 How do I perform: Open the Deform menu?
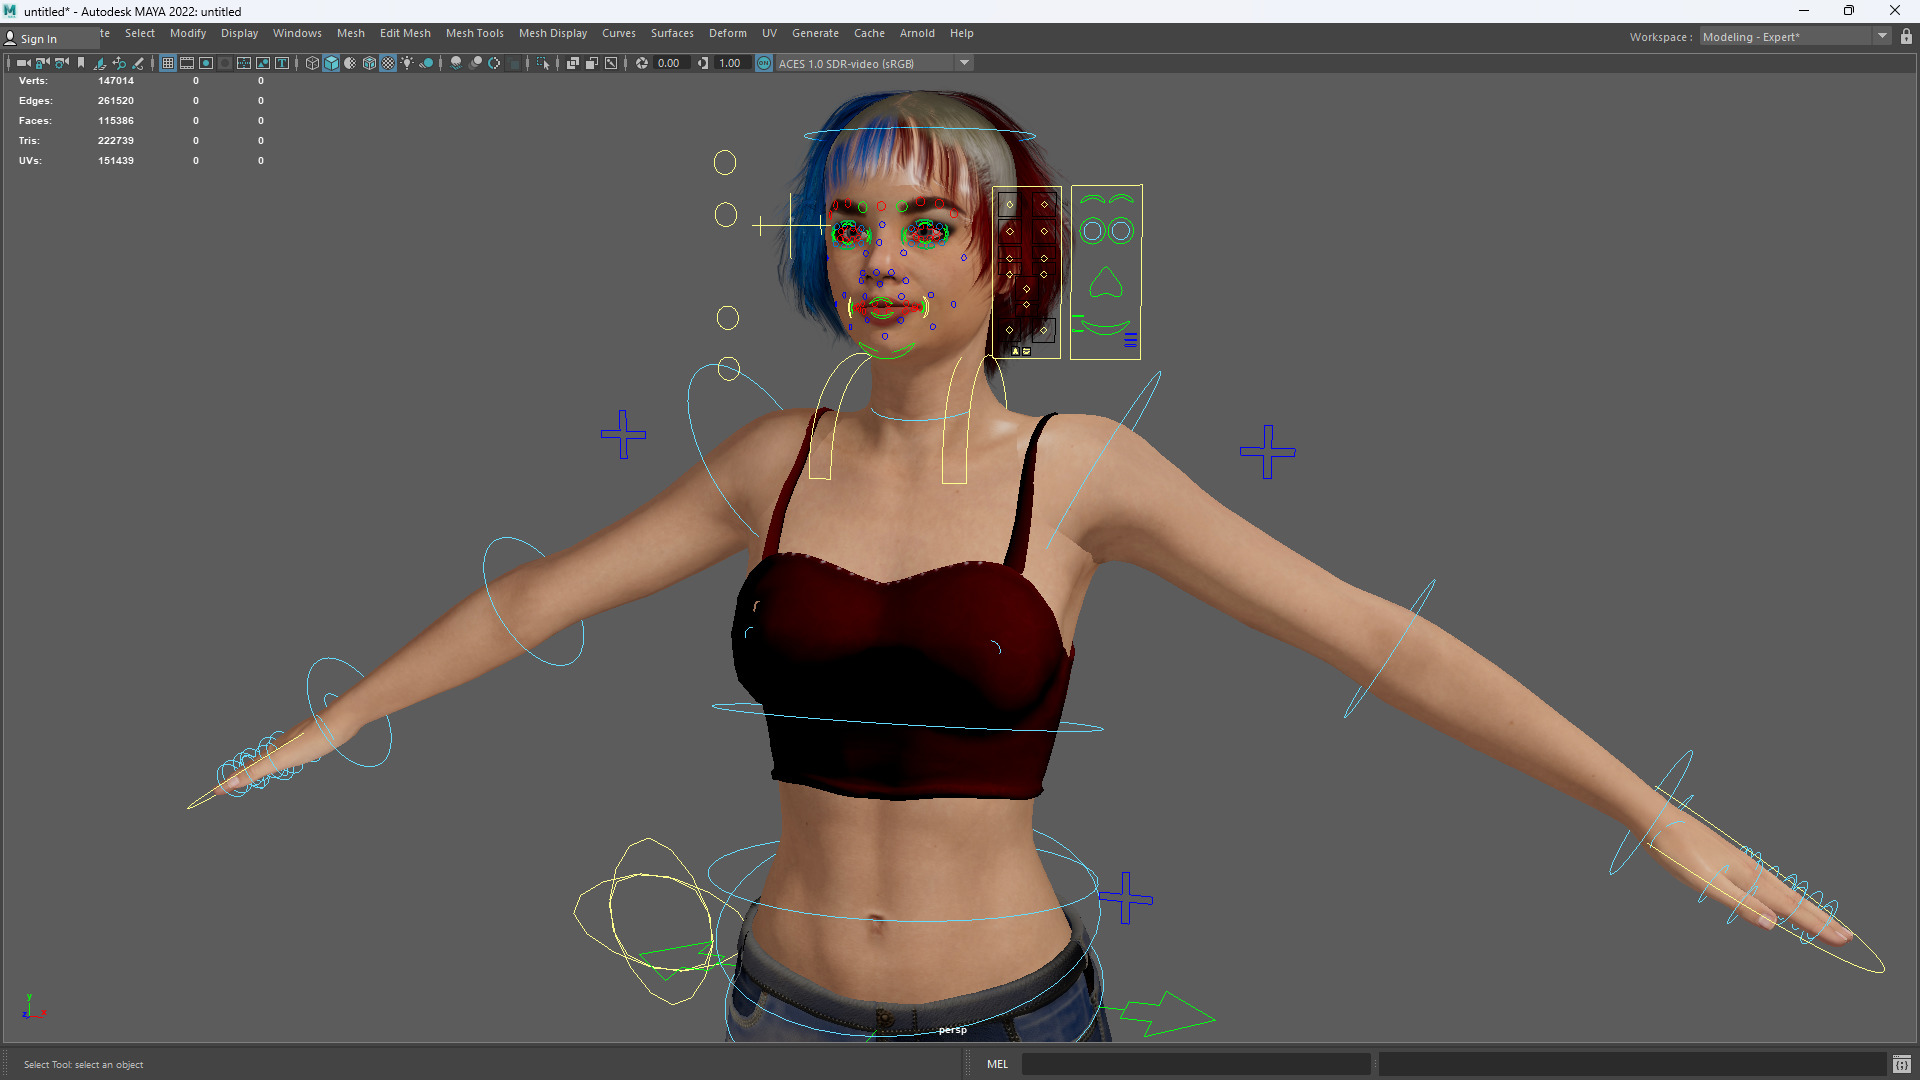728,33
